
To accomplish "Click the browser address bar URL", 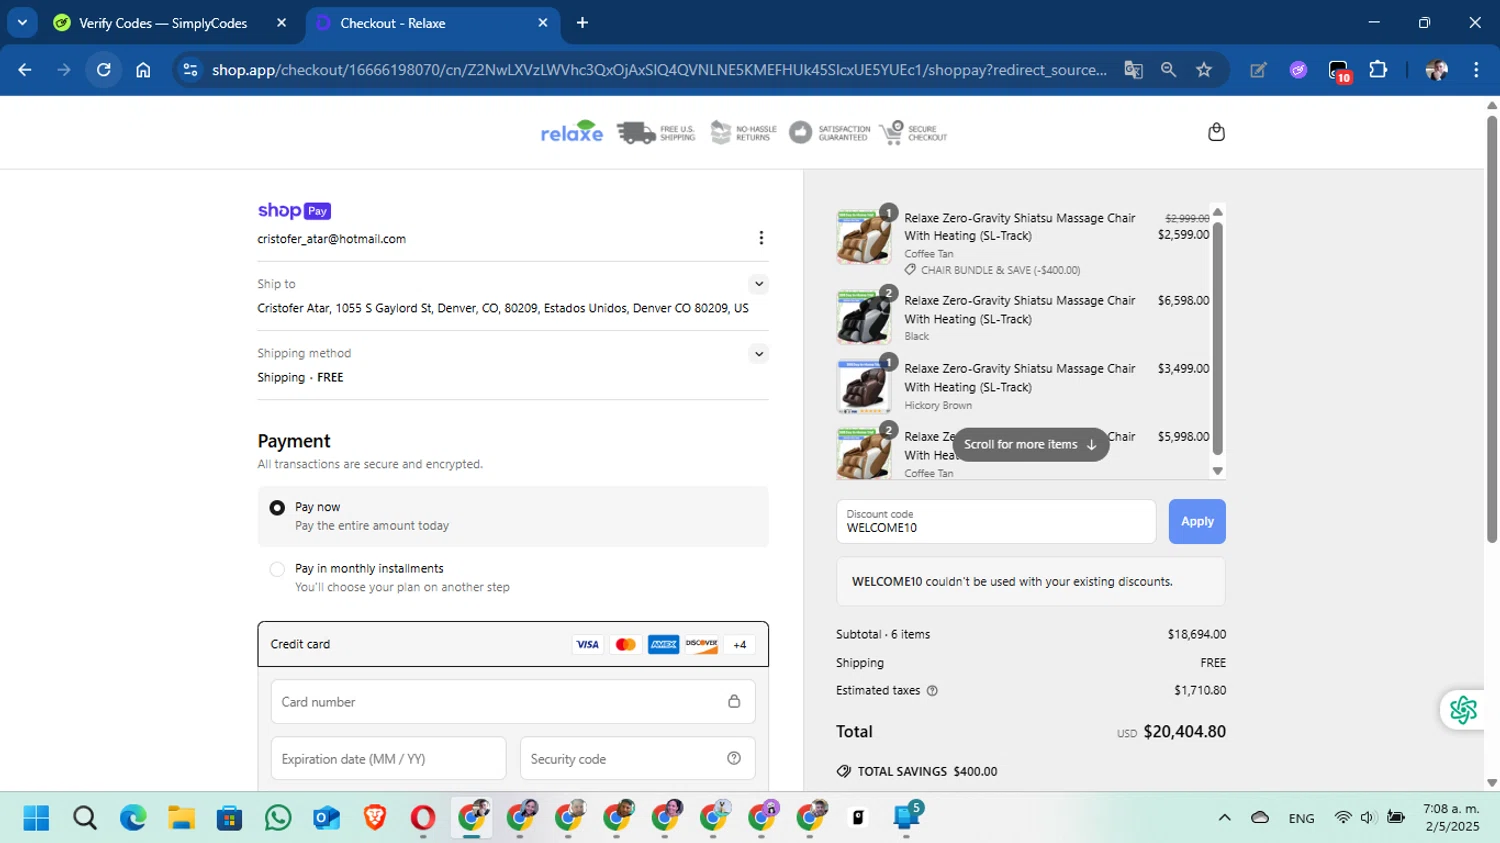I will pos(660,70).
